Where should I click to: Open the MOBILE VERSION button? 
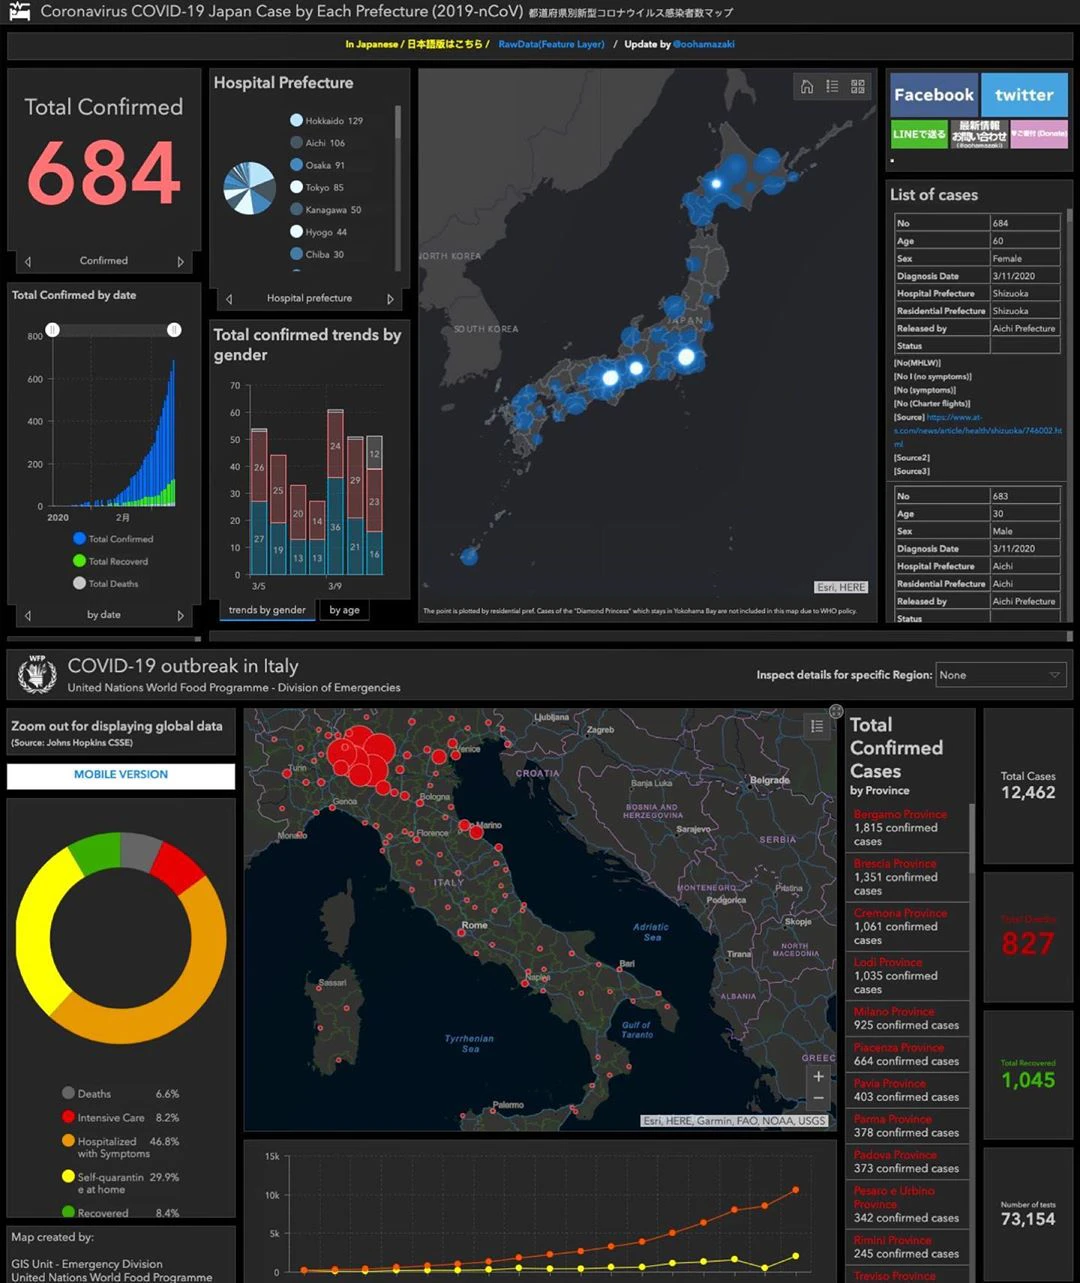click(121, 775)
